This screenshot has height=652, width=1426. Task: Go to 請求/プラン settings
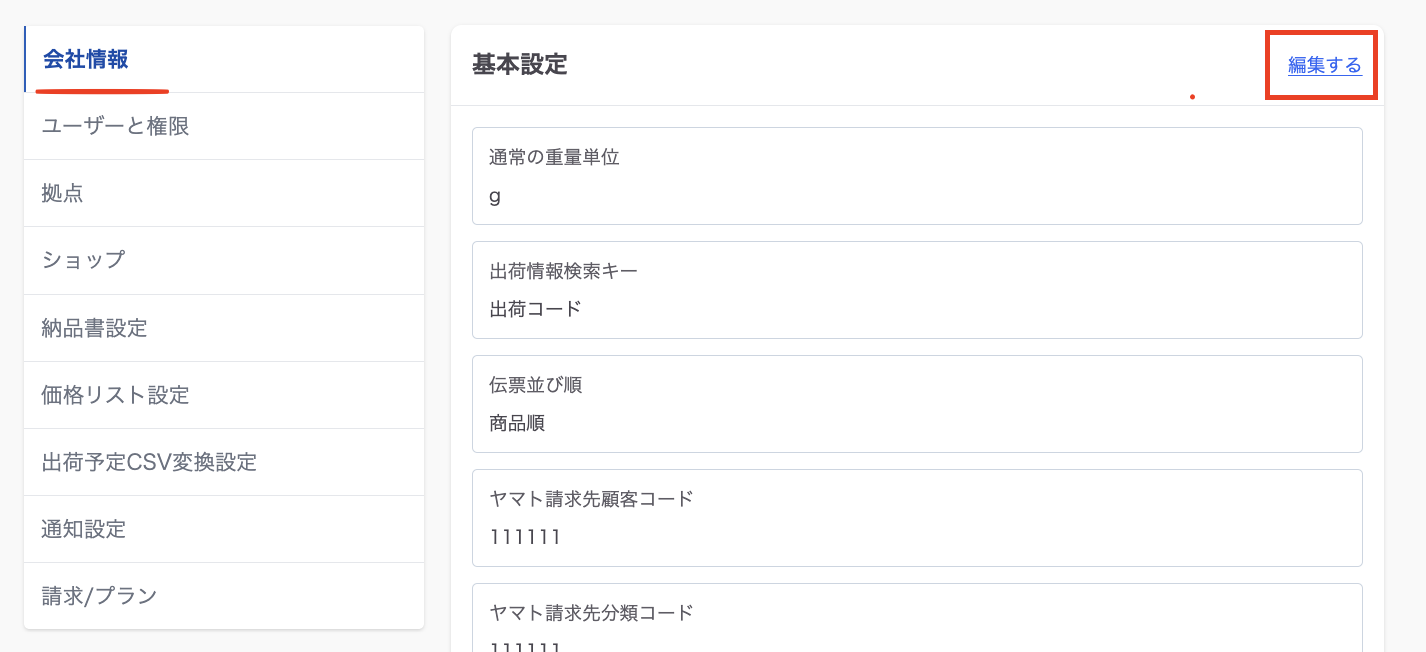[x=99, y=596]
